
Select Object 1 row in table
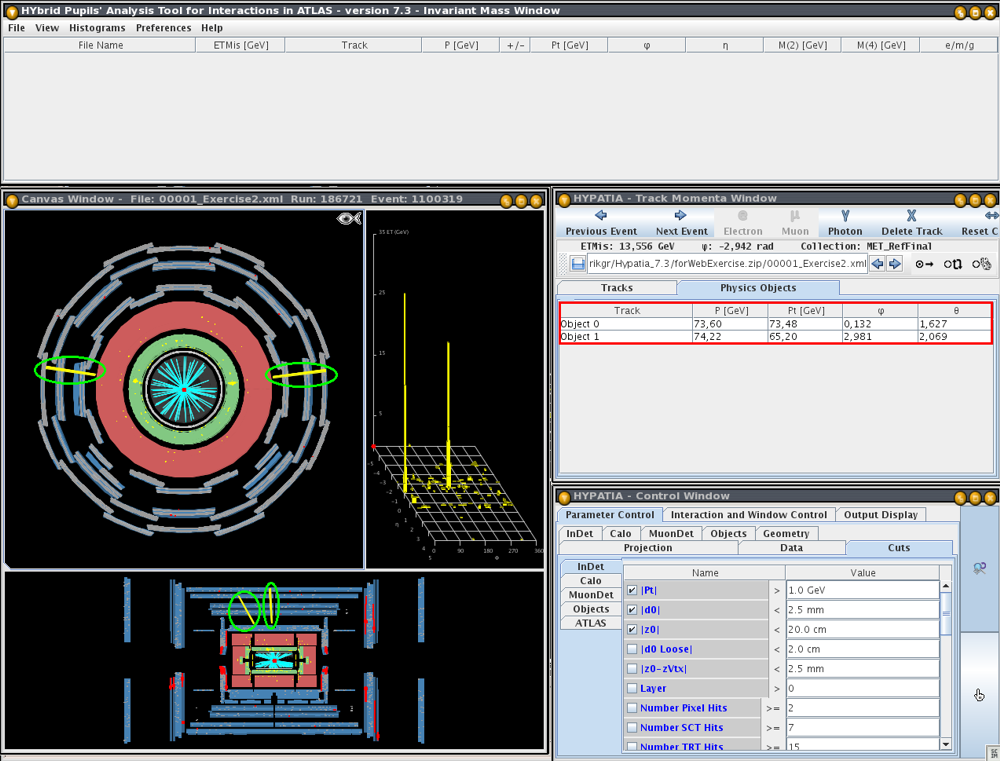[627, 337]
